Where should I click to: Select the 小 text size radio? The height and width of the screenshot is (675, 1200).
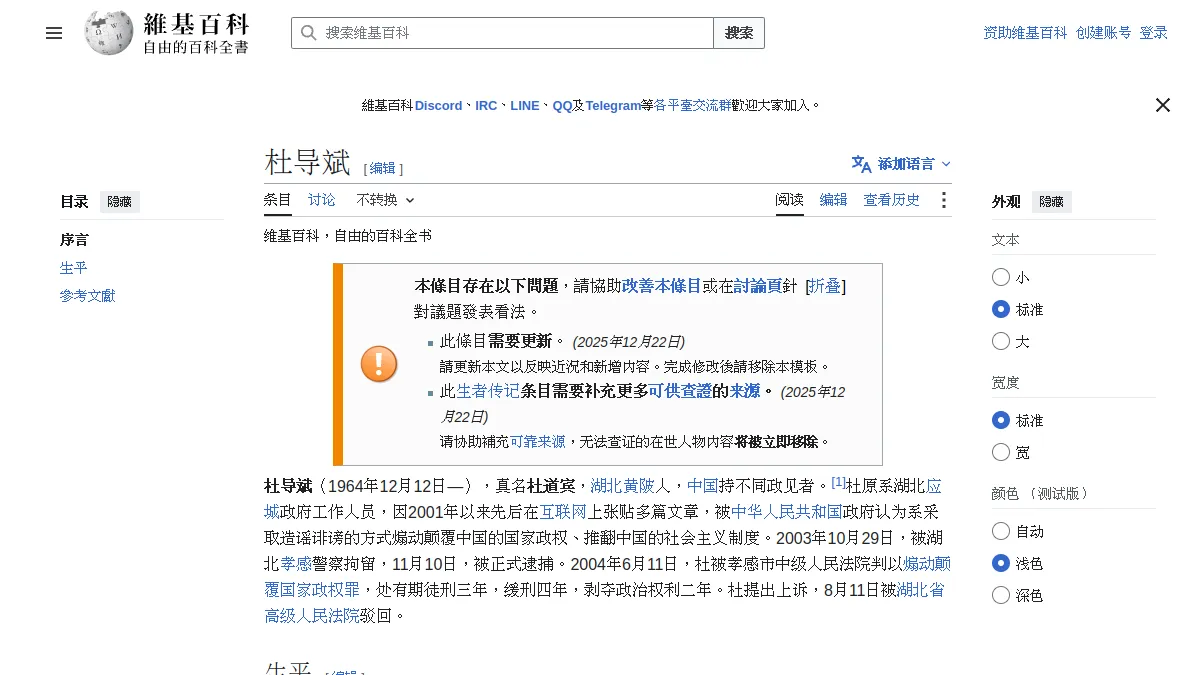1001,277
